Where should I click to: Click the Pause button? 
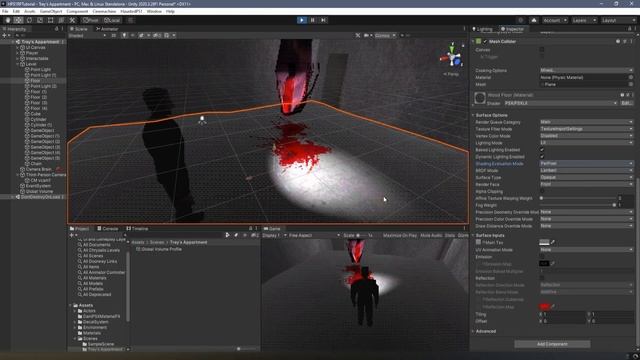coord(313,20)
